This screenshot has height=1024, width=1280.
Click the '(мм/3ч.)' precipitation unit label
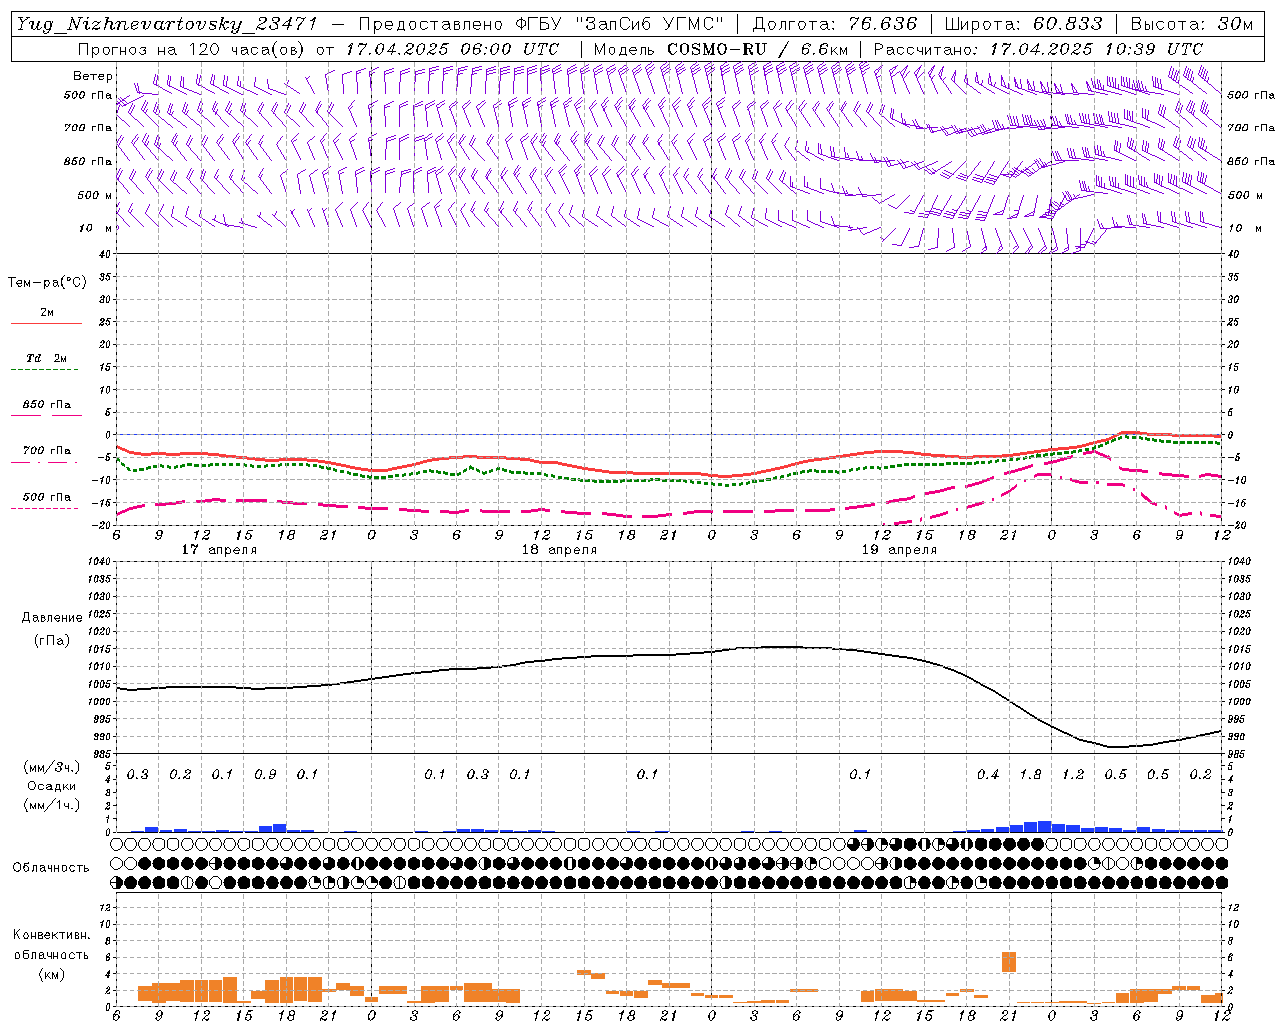[51, 767]
